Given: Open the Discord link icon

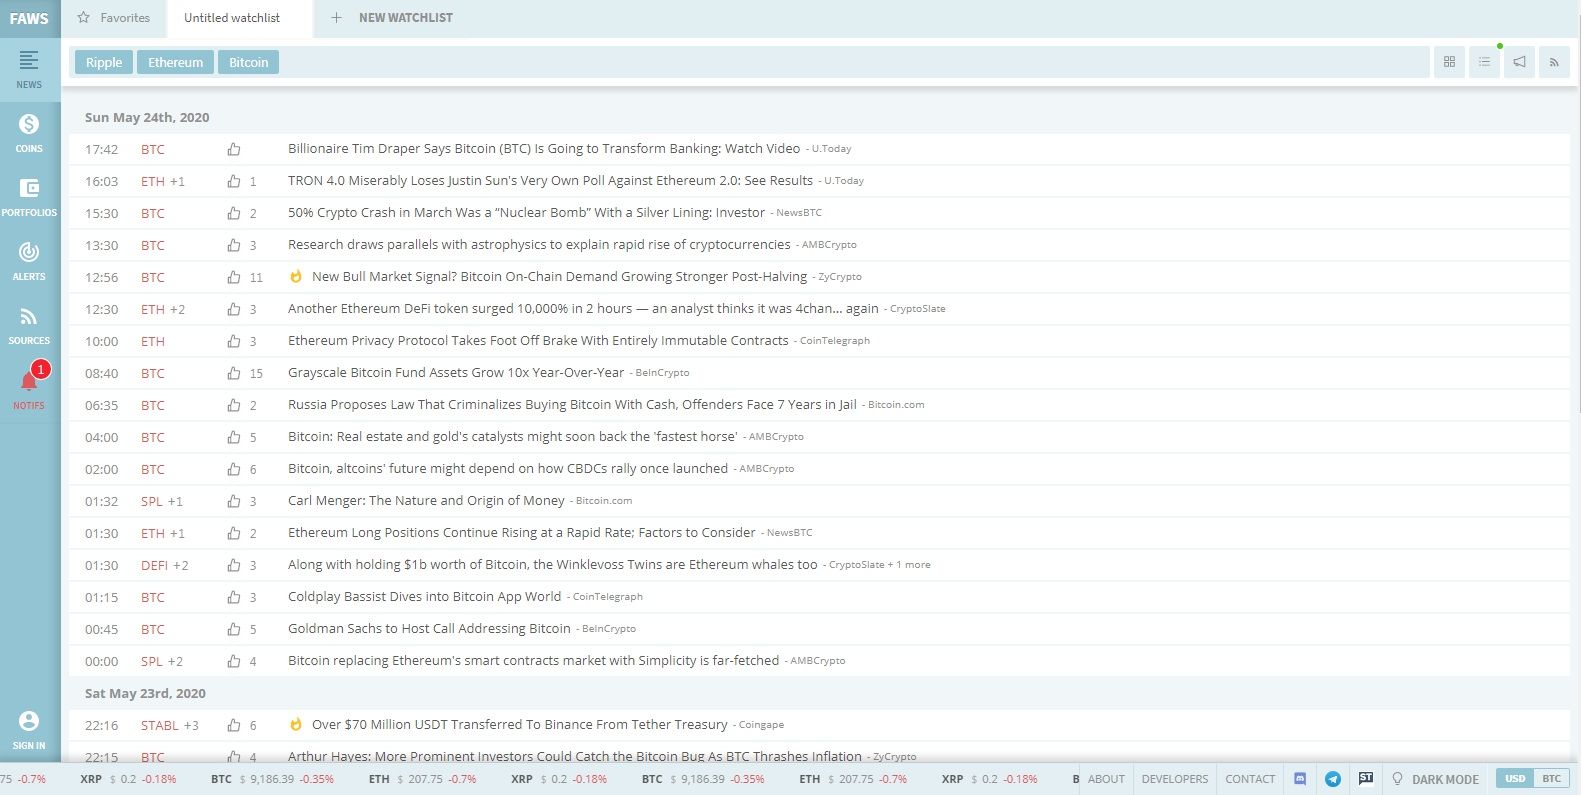Looking at the screenshot, I should click(x=1300, y=778).
